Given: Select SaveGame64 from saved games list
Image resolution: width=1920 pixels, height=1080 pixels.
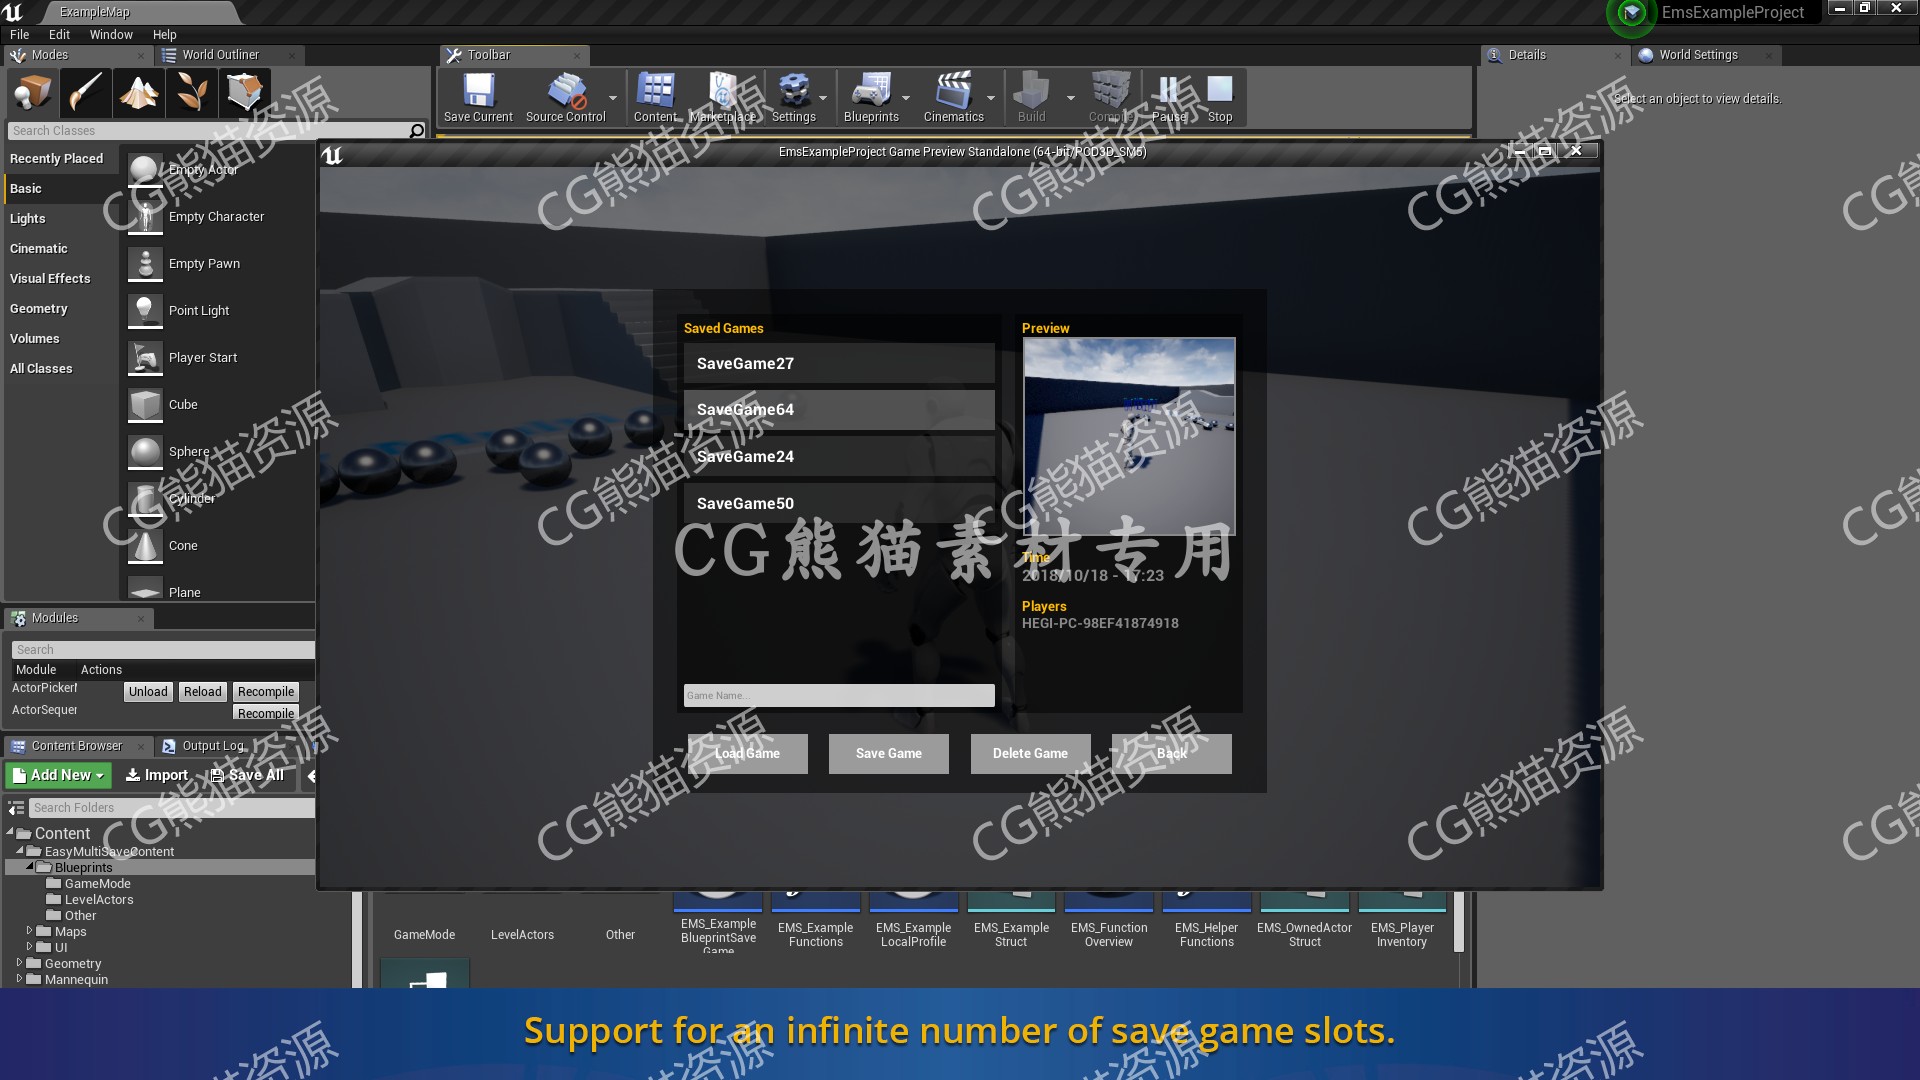Looking at the screenshot, I should point(839,409).
